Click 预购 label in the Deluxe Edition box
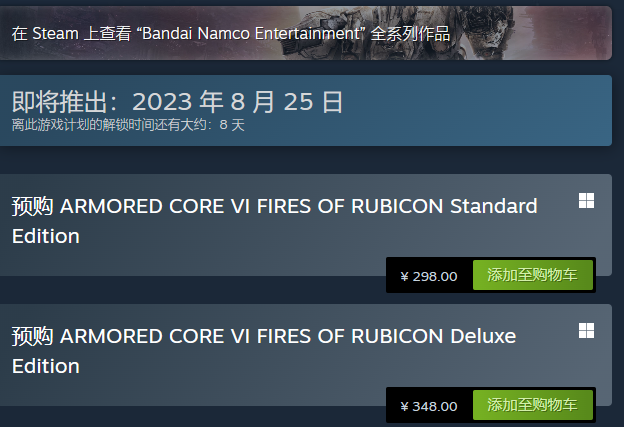This screenshot has height=427, width=624. coord(32,336)
